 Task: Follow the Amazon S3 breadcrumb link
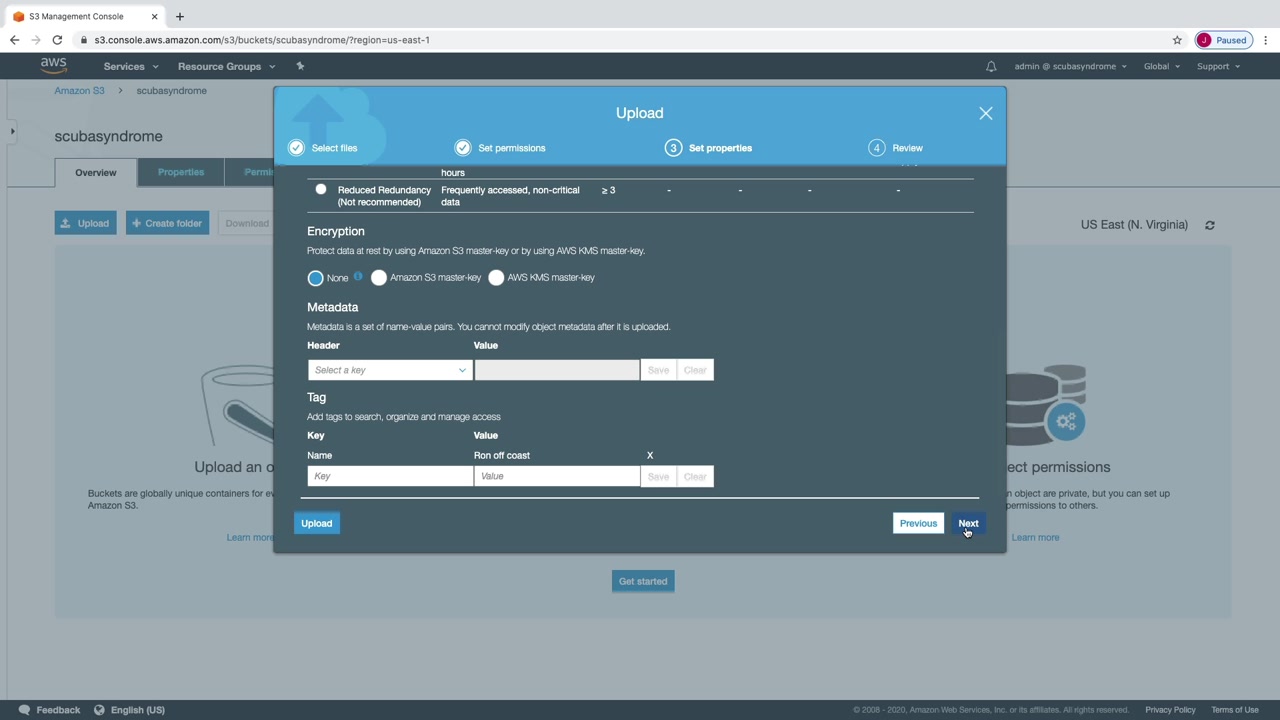point(79,91)
